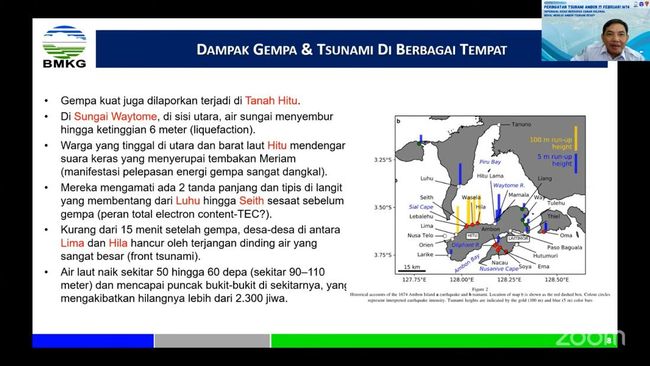Click the 'Waytome R.' label on the map
Image resolution: width=650 pixels, height=366 pixels.
509,185
